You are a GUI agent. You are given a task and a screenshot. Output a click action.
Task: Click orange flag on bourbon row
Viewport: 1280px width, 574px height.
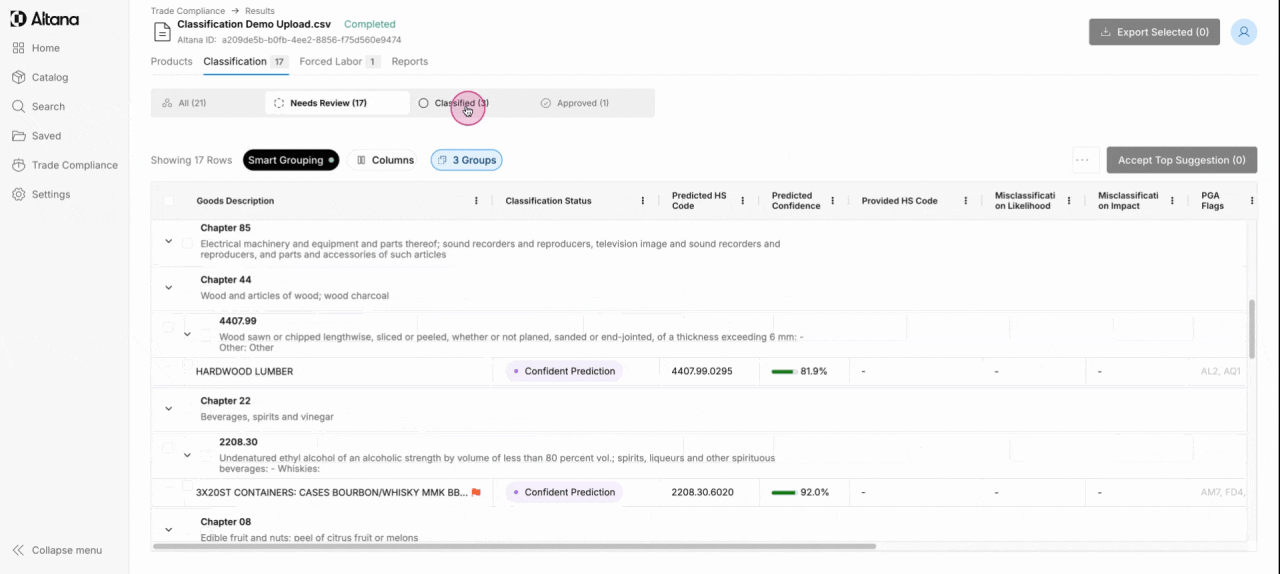click(476, 492)
